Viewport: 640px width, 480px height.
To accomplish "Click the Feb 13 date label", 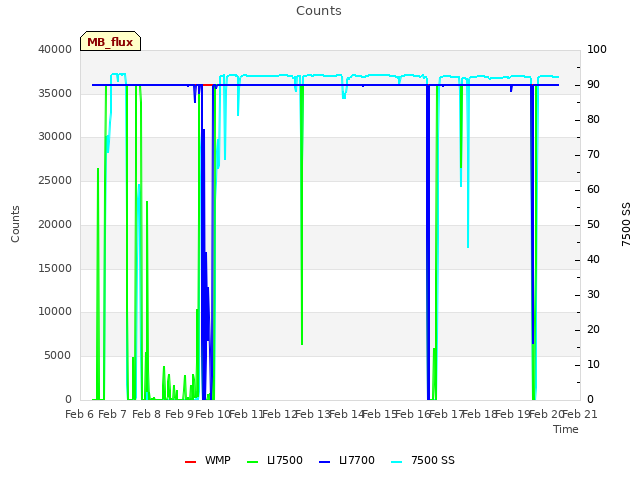I will click(313, 414).
